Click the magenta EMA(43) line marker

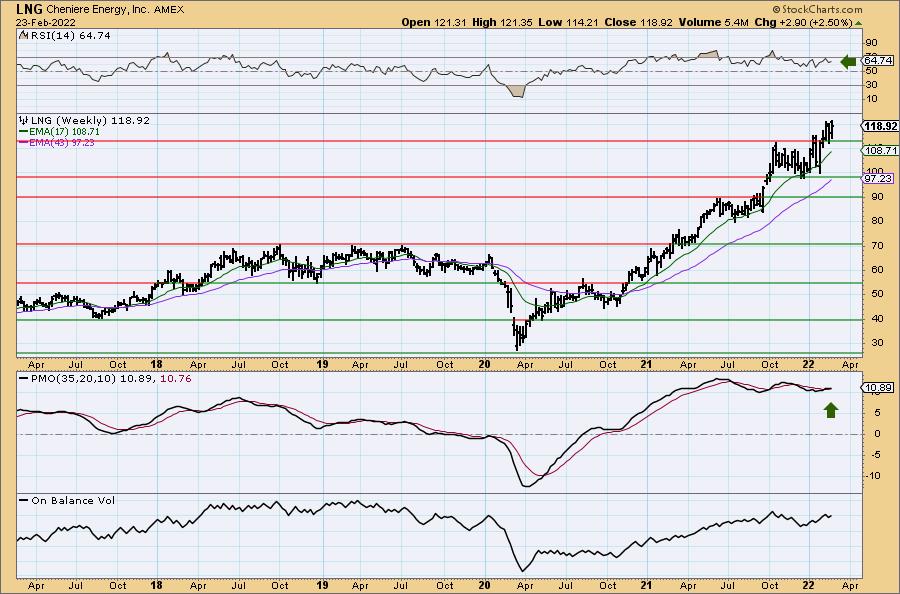(x=24, y=142)
